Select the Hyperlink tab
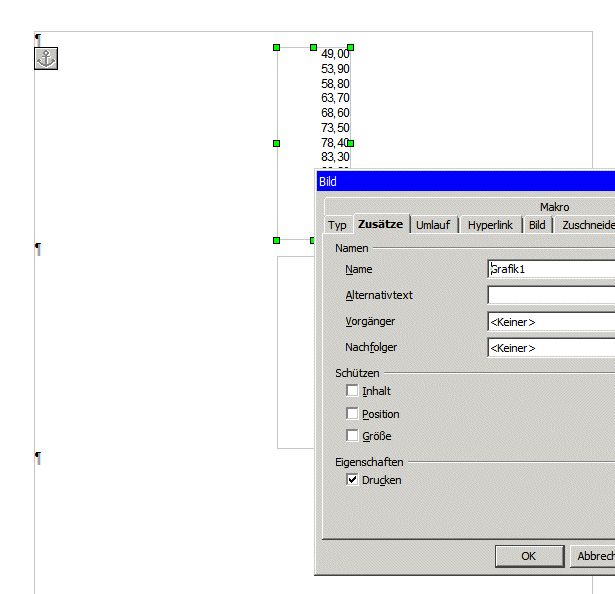615x594 pixels. pyautogui.click(x=490, y=225)
